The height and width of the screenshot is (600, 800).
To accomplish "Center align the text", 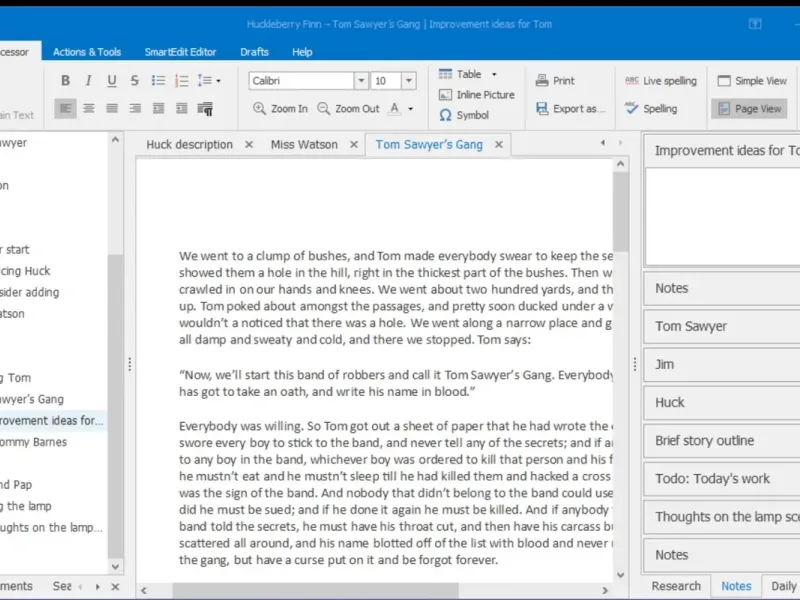I will click(89, 108).
